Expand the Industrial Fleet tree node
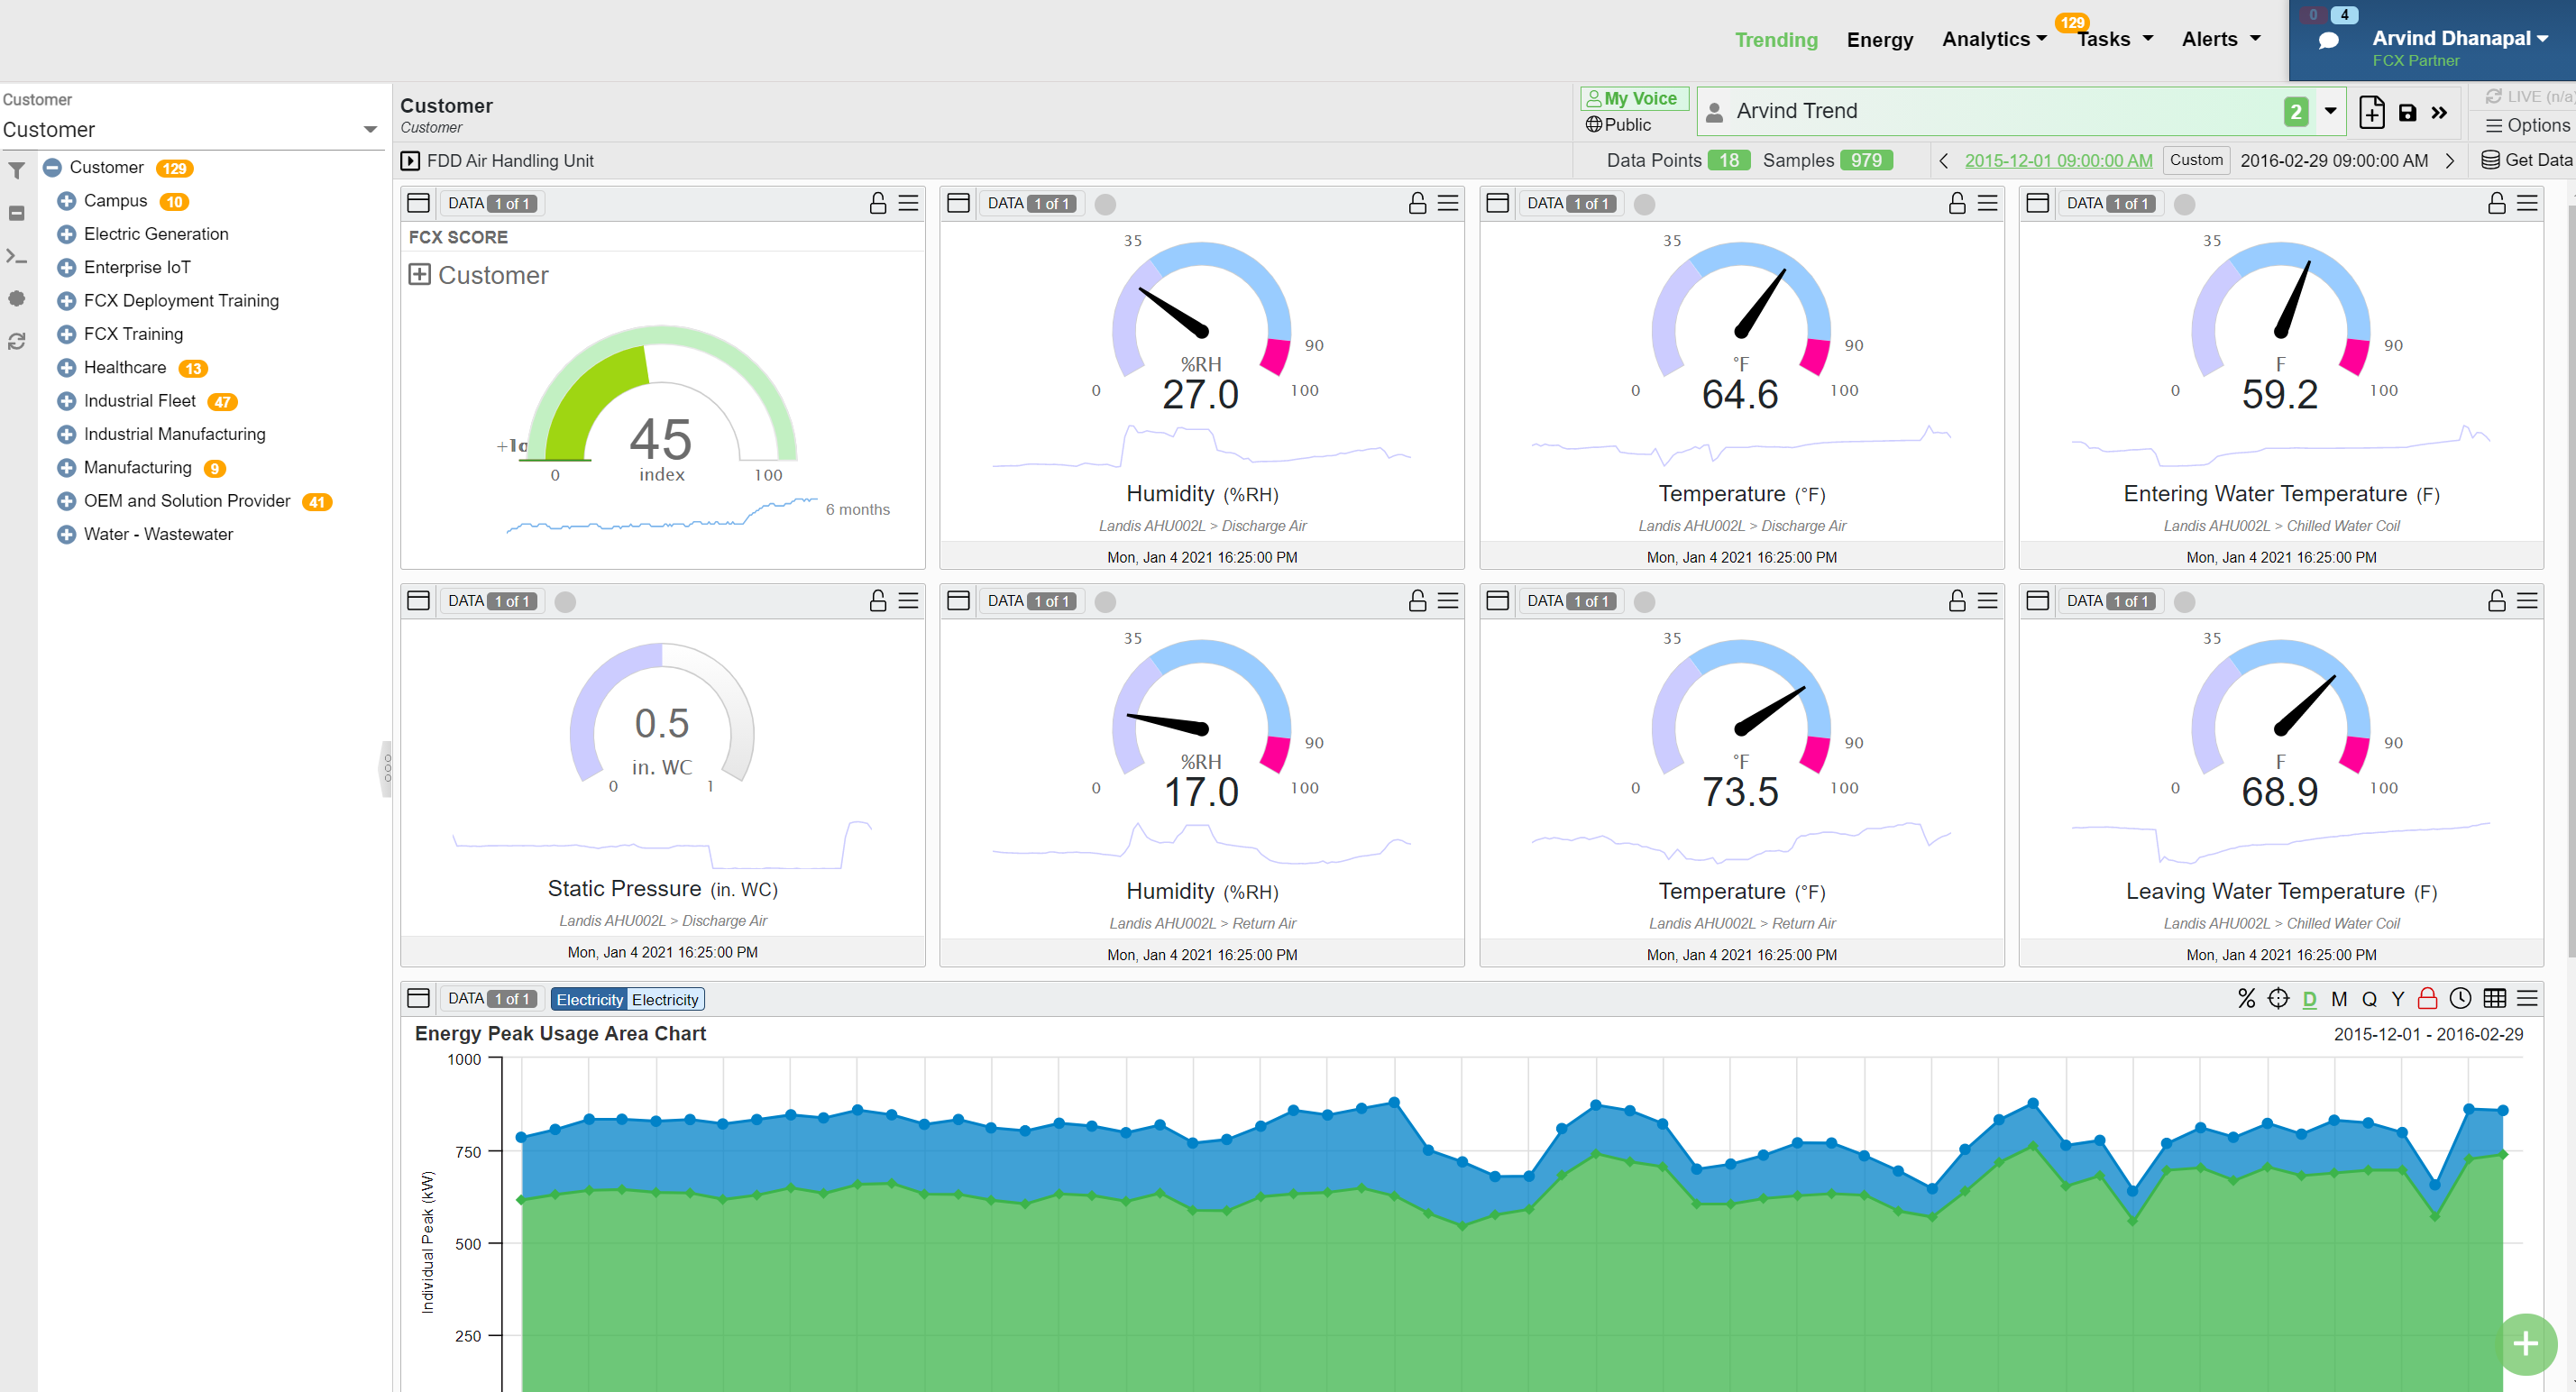2576x1392 pixels. (x=66, y=401)
